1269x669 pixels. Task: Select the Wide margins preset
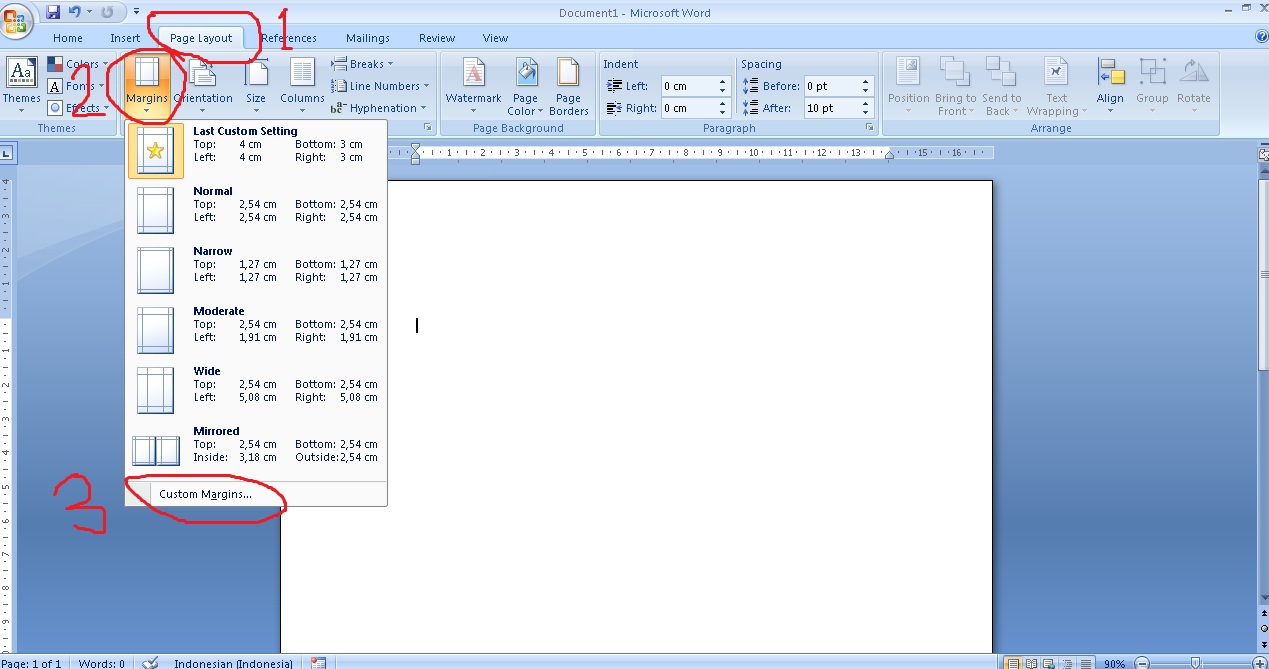(256, 390)
